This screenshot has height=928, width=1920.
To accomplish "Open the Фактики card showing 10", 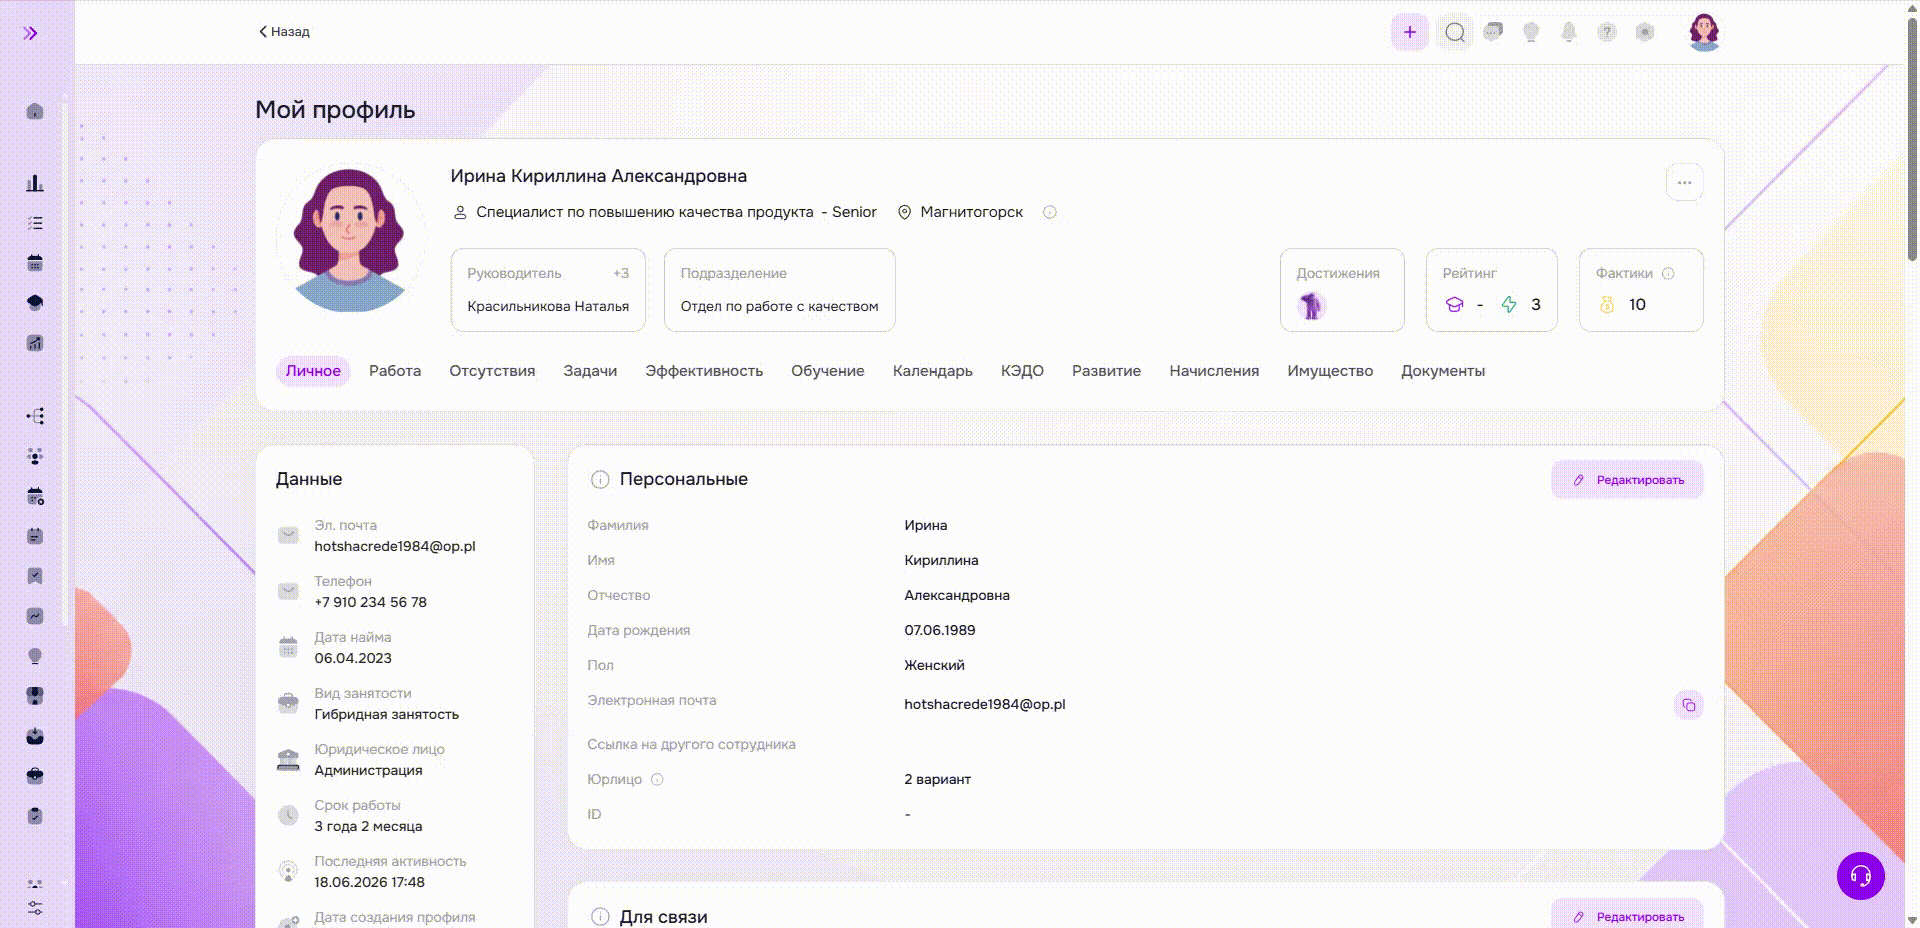I will point(1641,290).
